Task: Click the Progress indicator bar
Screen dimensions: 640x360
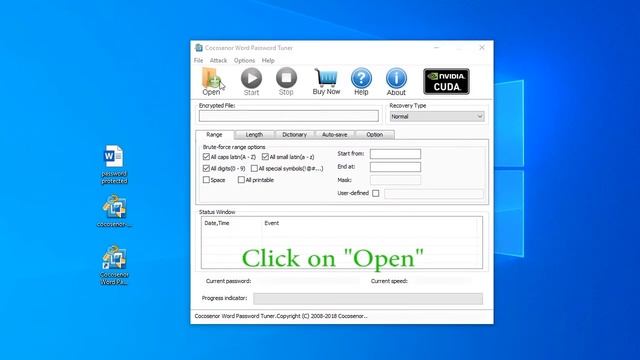Action: (x=368, y=298)
